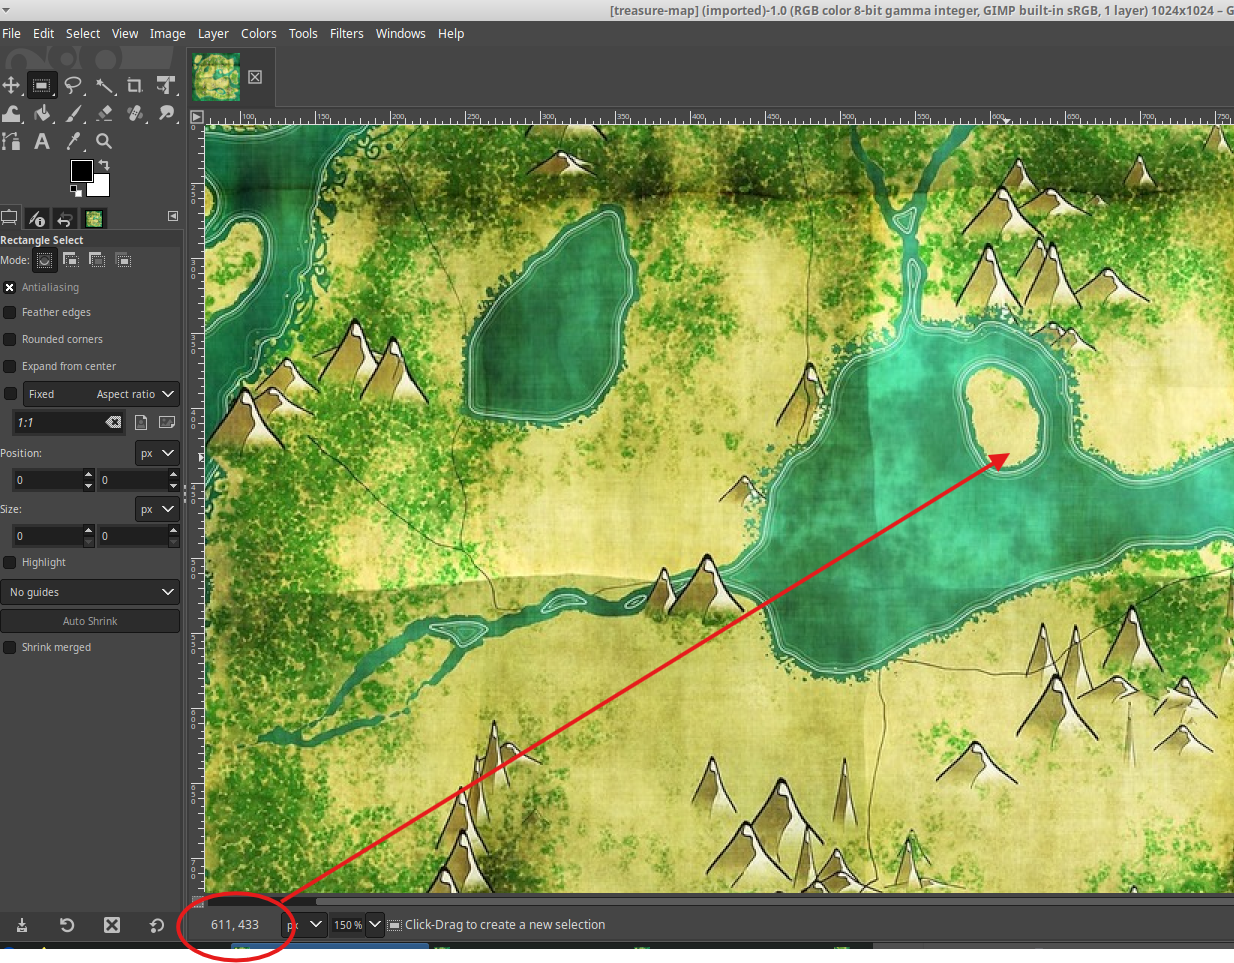Select the Zoom magnifier tool
The width and height of the screenshot is (1234, 963).
pyautogui.click(x=104, y=141)
